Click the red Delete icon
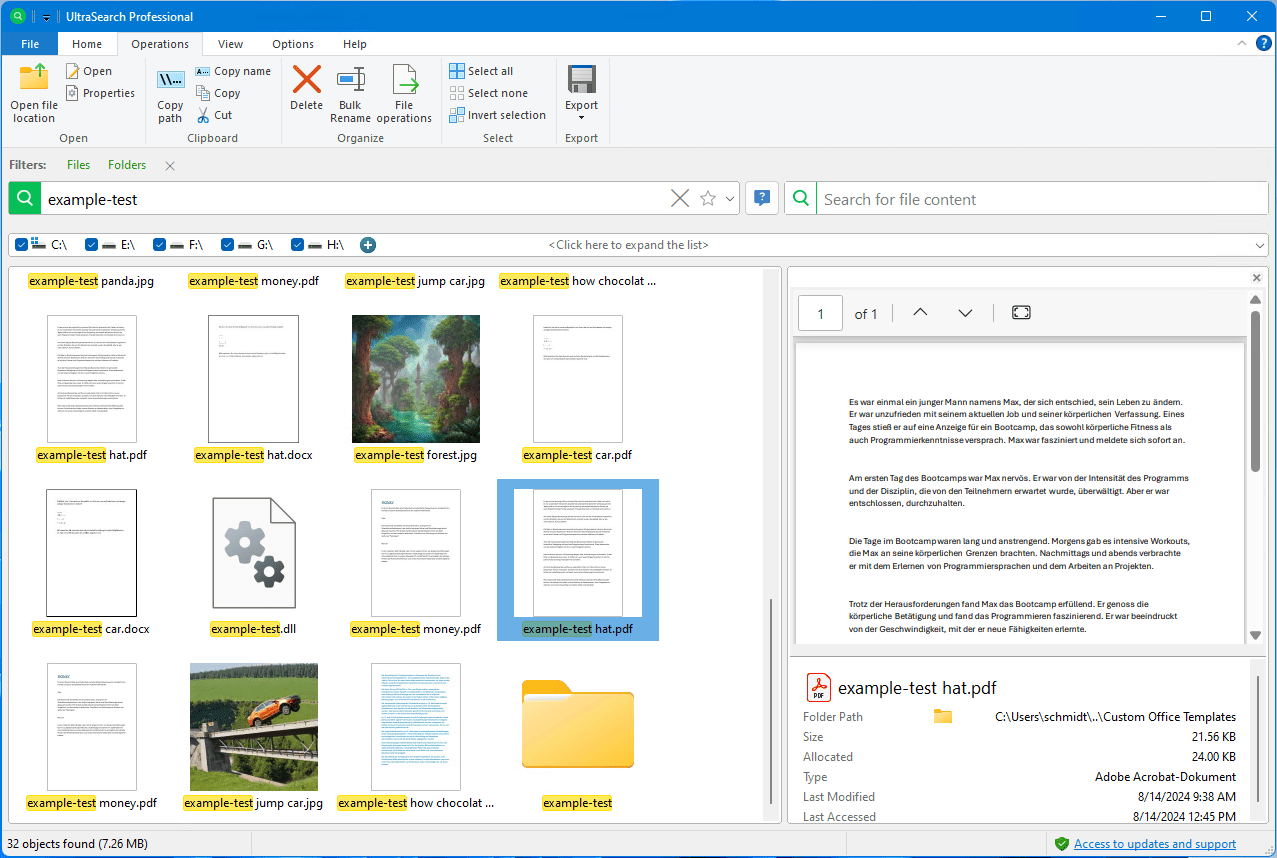 [306, 79]
